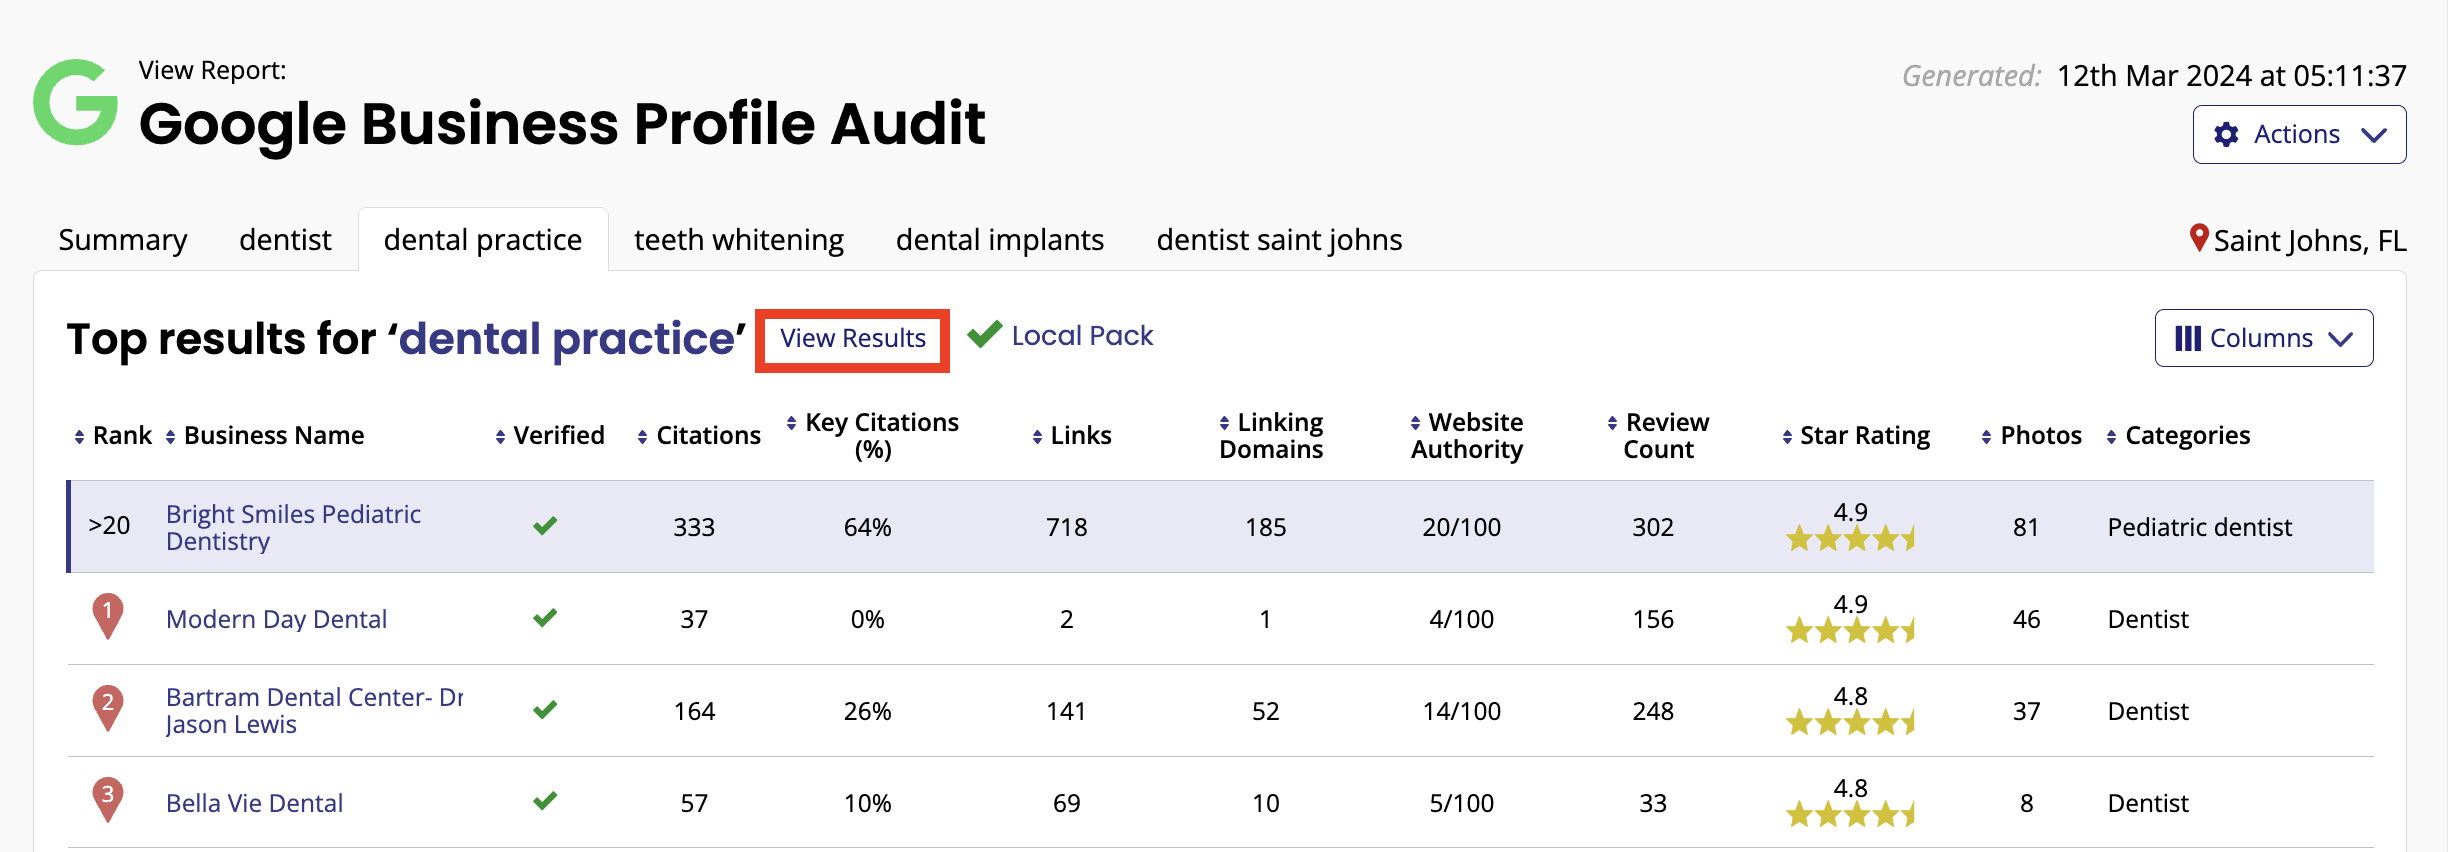Sort table by Review Count column
The width and height of the screenshot is (2448, 852).
[x=1658, y=436]
